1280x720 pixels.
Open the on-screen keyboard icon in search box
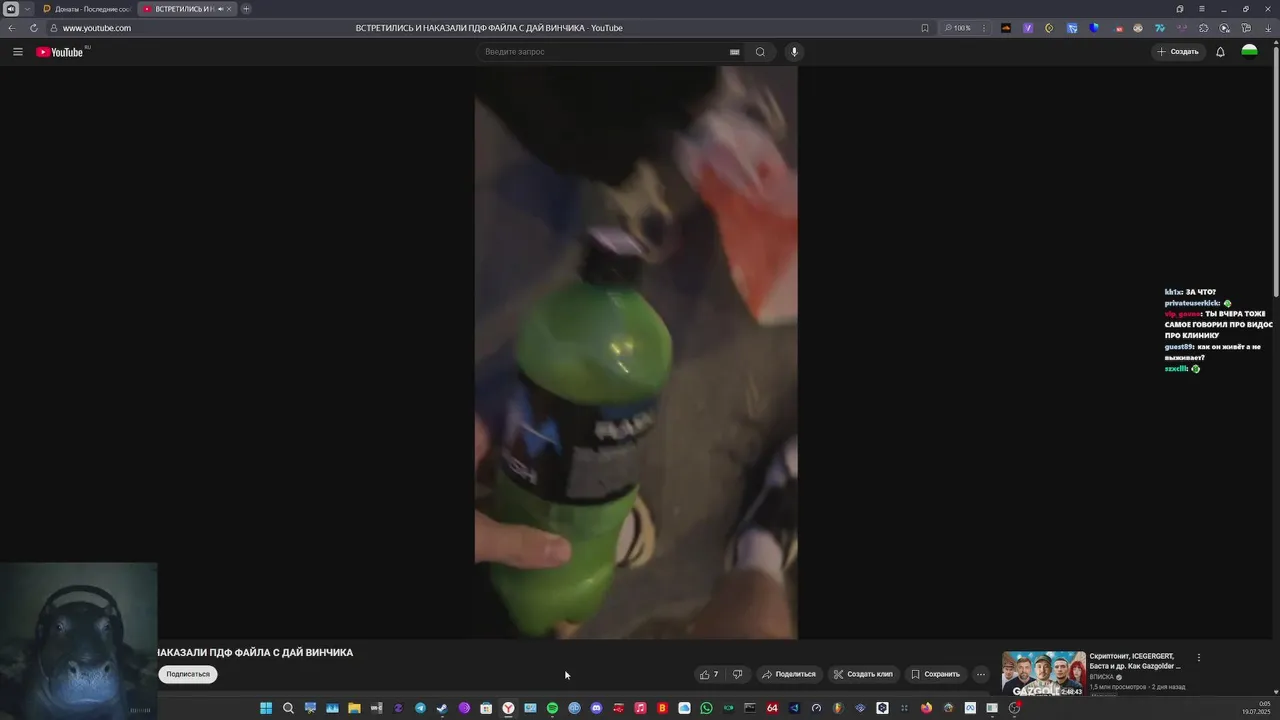point(735,52)
